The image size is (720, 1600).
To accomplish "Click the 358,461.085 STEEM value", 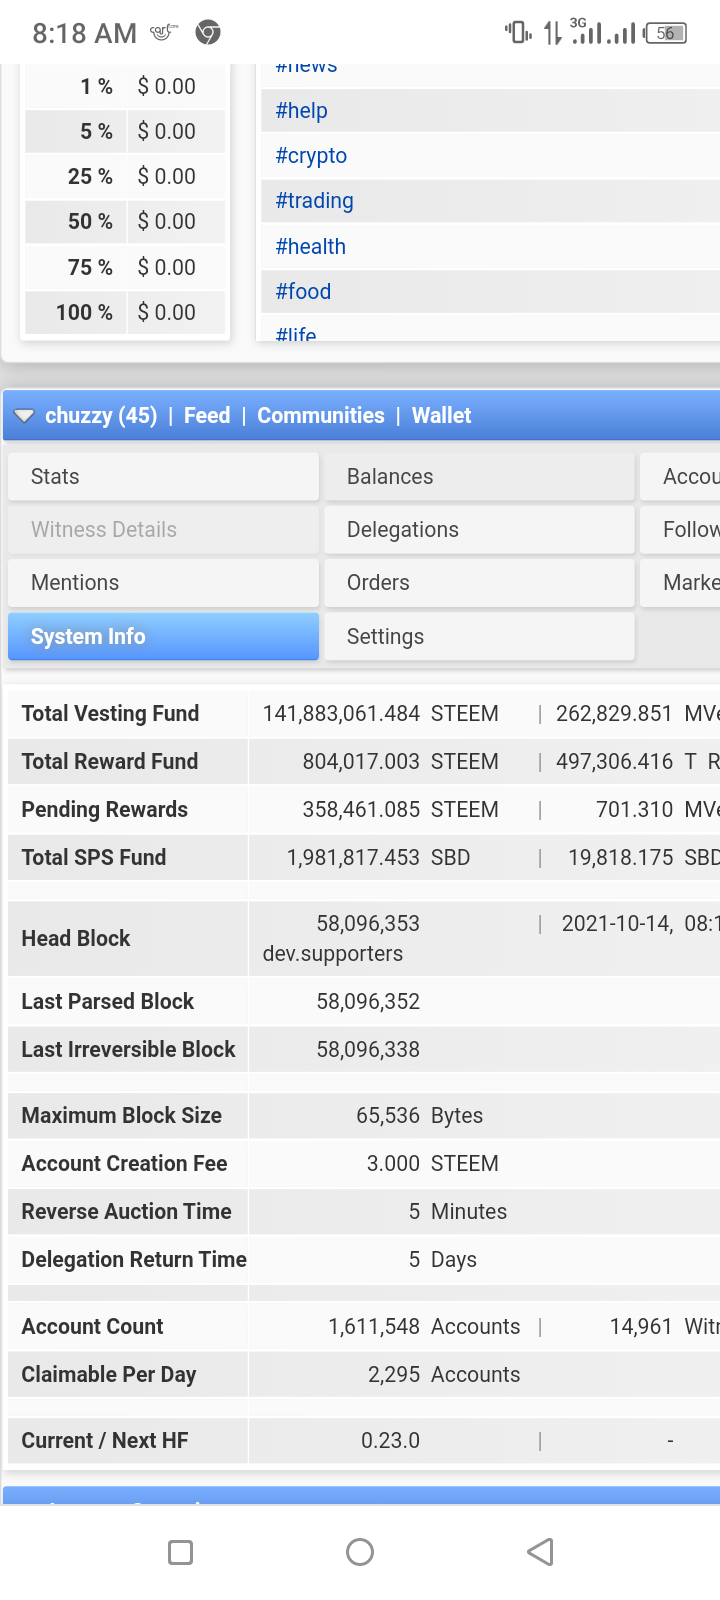I will [x=400, y=810].
